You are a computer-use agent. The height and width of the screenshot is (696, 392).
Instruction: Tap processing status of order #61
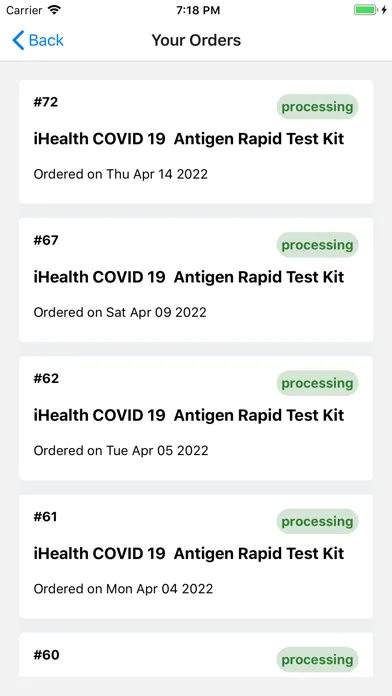tap(317, 522)
